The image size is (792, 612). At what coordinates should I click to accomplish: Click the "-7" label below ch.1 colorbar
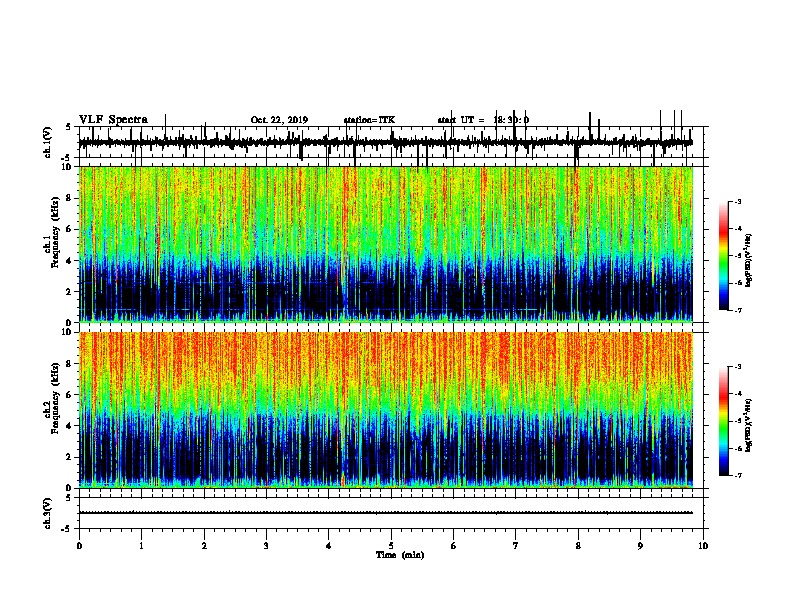pyautogui.click(x=738, y=311)
